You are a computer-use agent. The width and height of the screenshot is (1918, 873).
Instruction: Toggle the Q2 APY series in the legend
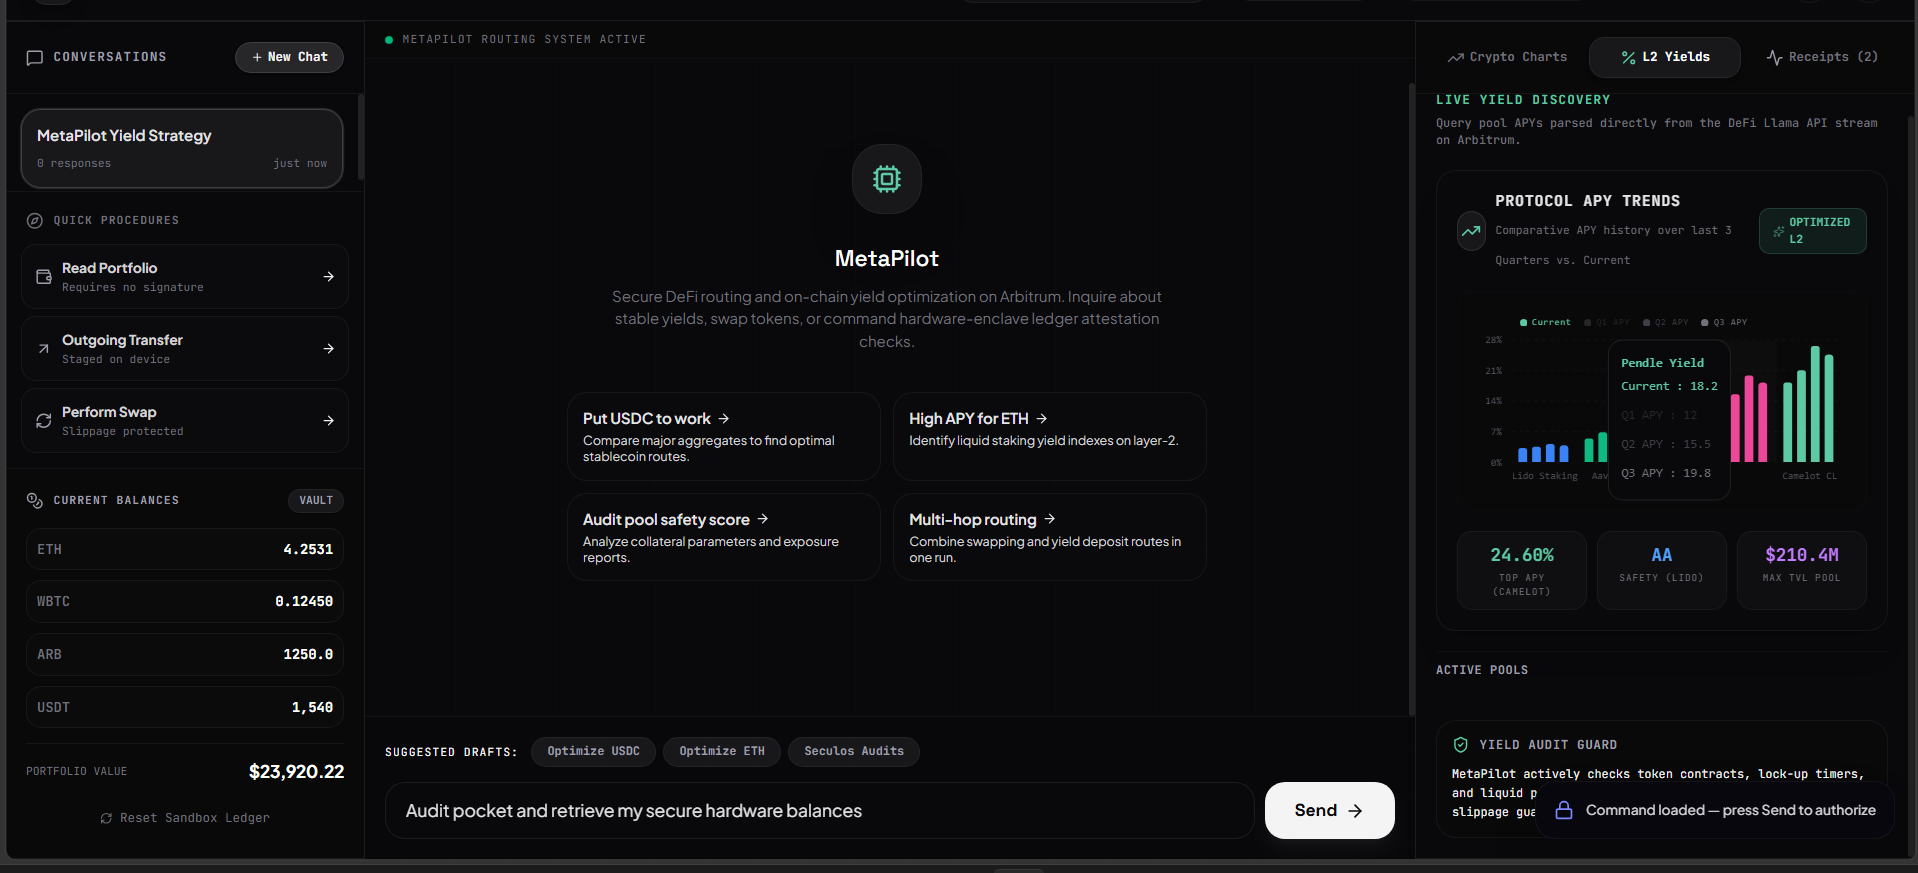click(1666, 323)
